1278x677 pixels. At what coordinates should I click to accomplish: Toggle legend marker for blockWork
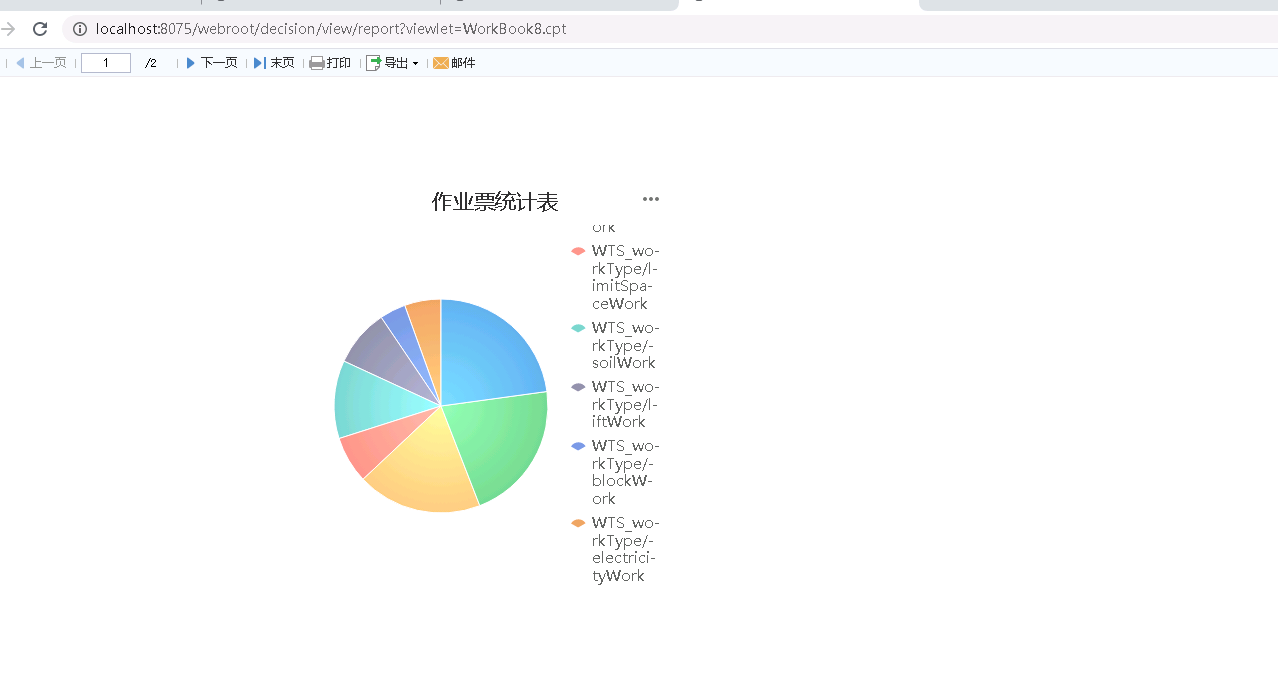[x=578, y=446]
